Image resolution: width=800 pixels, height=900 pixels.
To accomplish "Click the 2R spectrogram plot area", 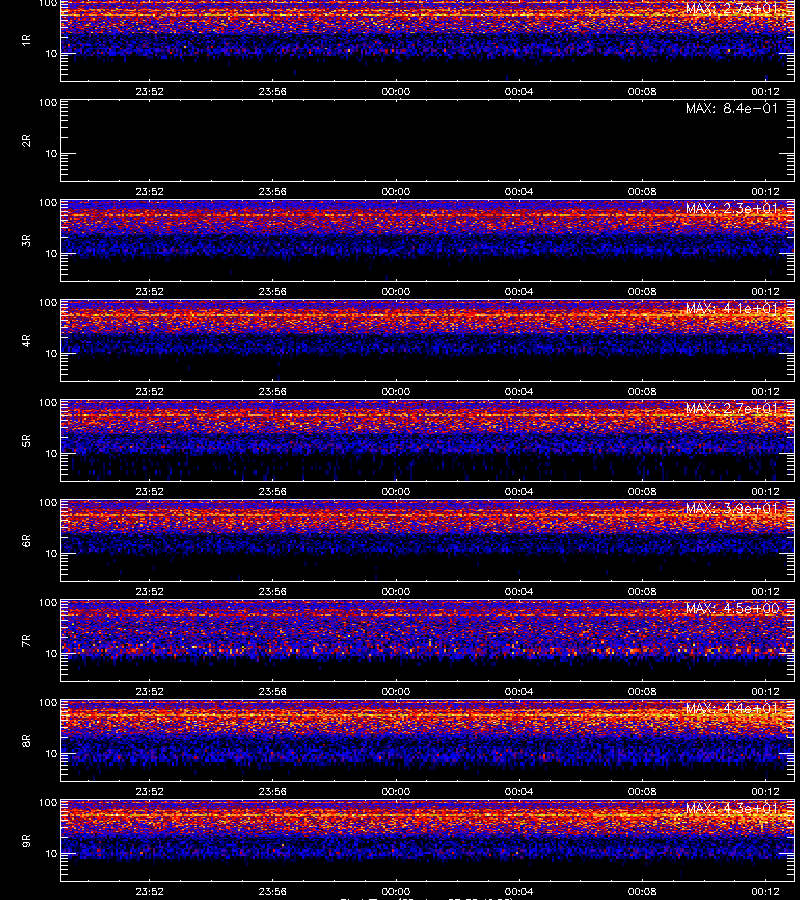I will coord(428,141).
